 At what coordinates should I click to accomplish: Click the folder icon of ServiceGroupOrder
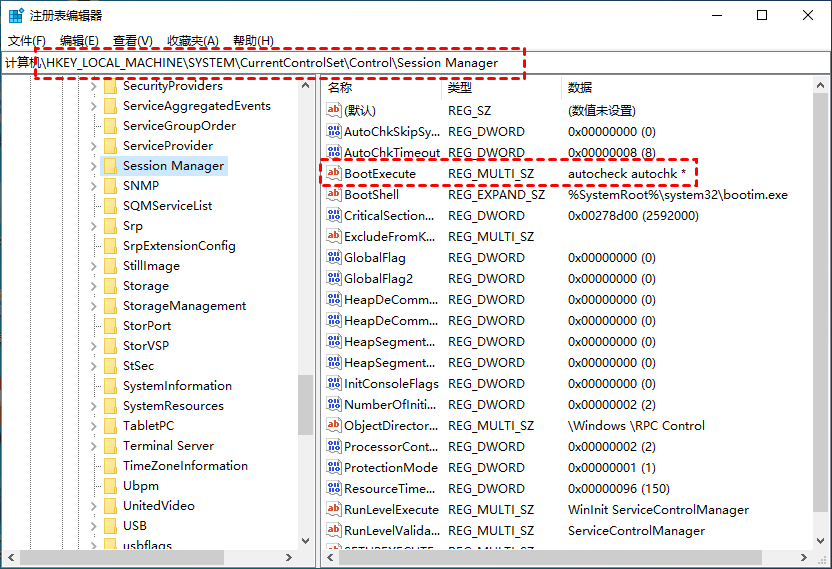tap(110, 126)
